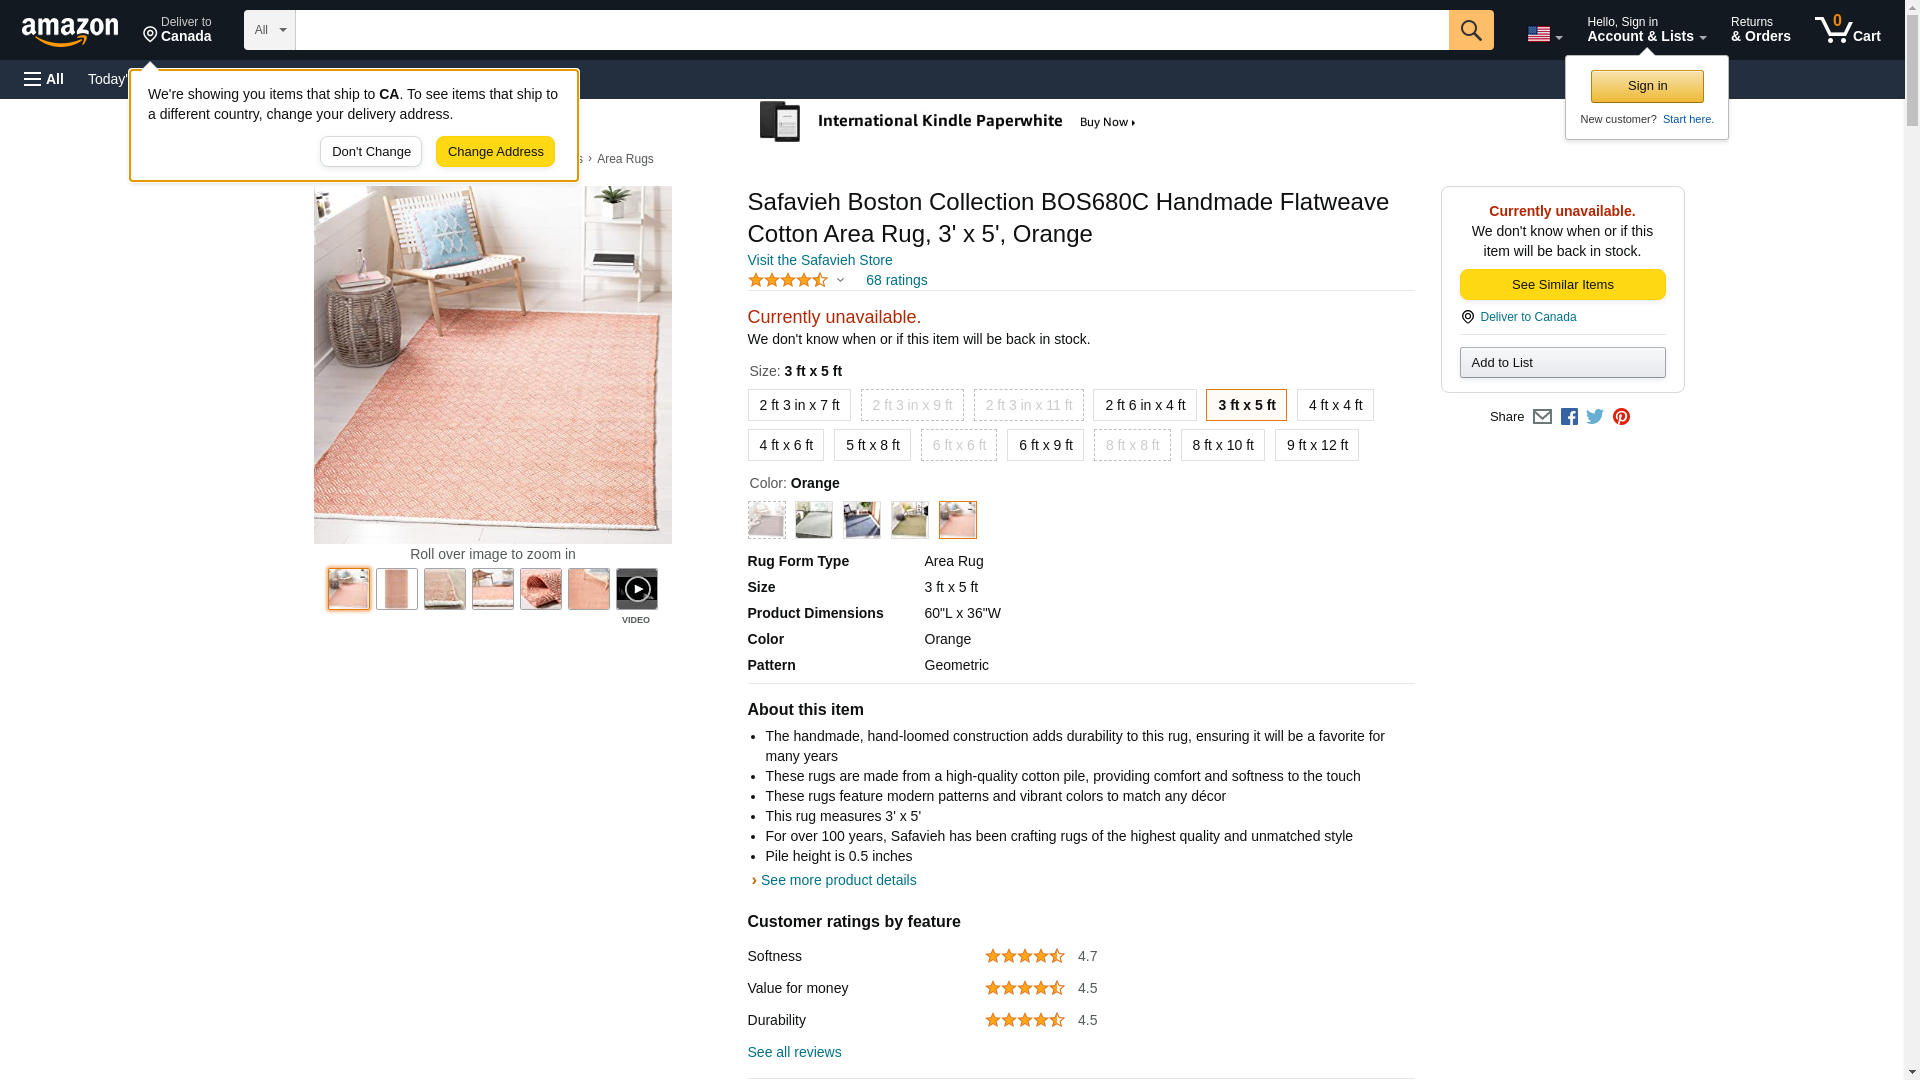
Task: Open the search category All dropdown
Action: tap(269, 30)
